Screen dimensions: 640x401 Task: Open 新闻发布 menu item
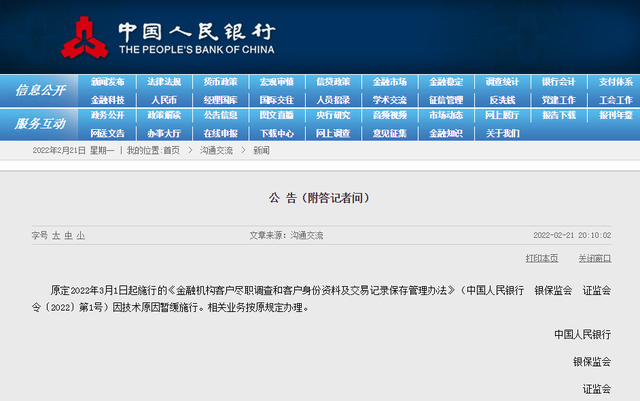(108, 82)
